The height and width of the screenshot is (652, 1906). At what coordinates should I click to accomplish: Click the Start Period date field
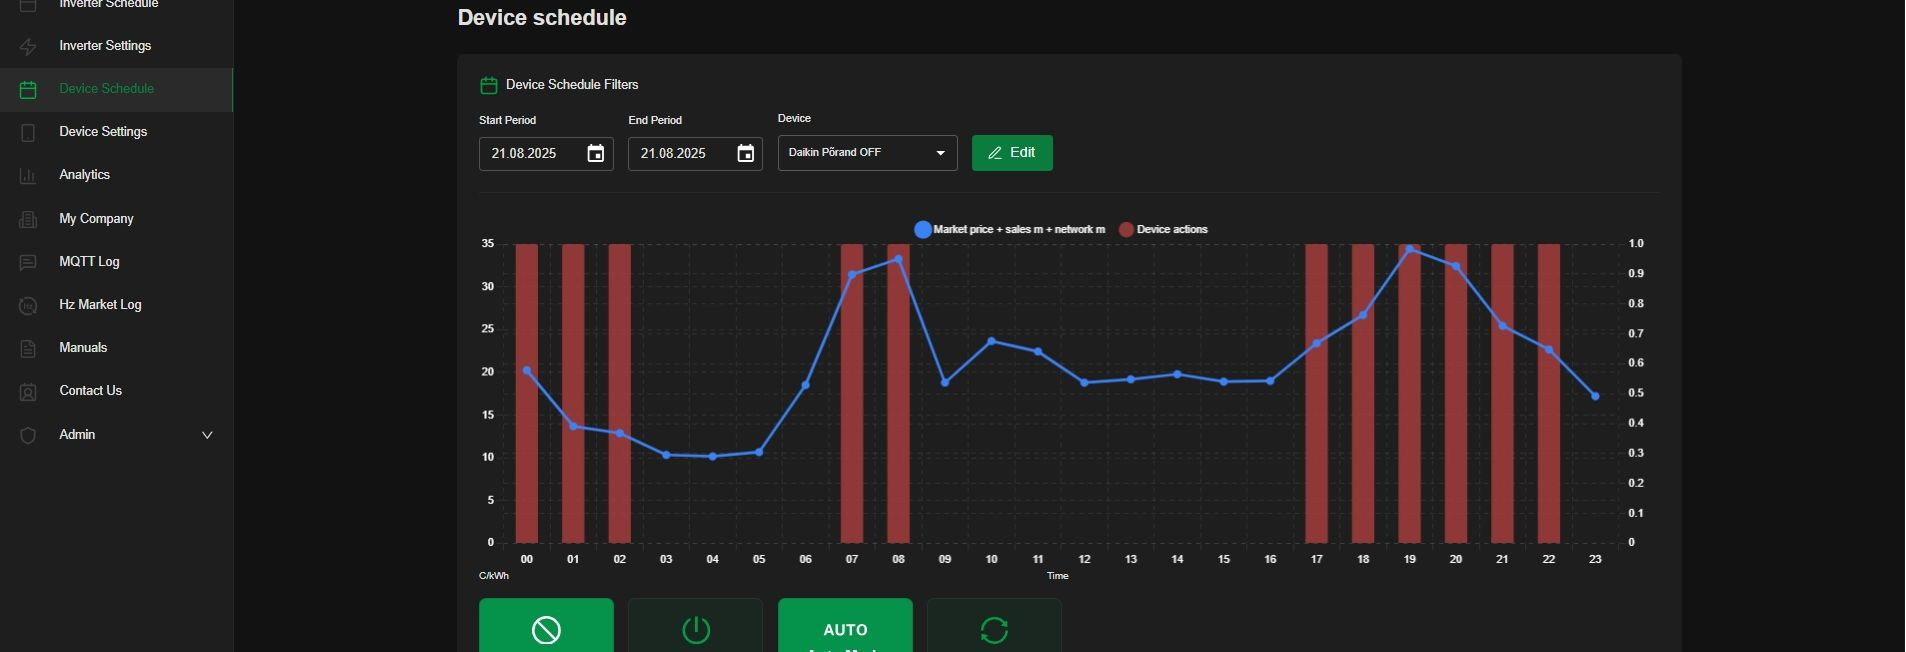pos(530,154)
